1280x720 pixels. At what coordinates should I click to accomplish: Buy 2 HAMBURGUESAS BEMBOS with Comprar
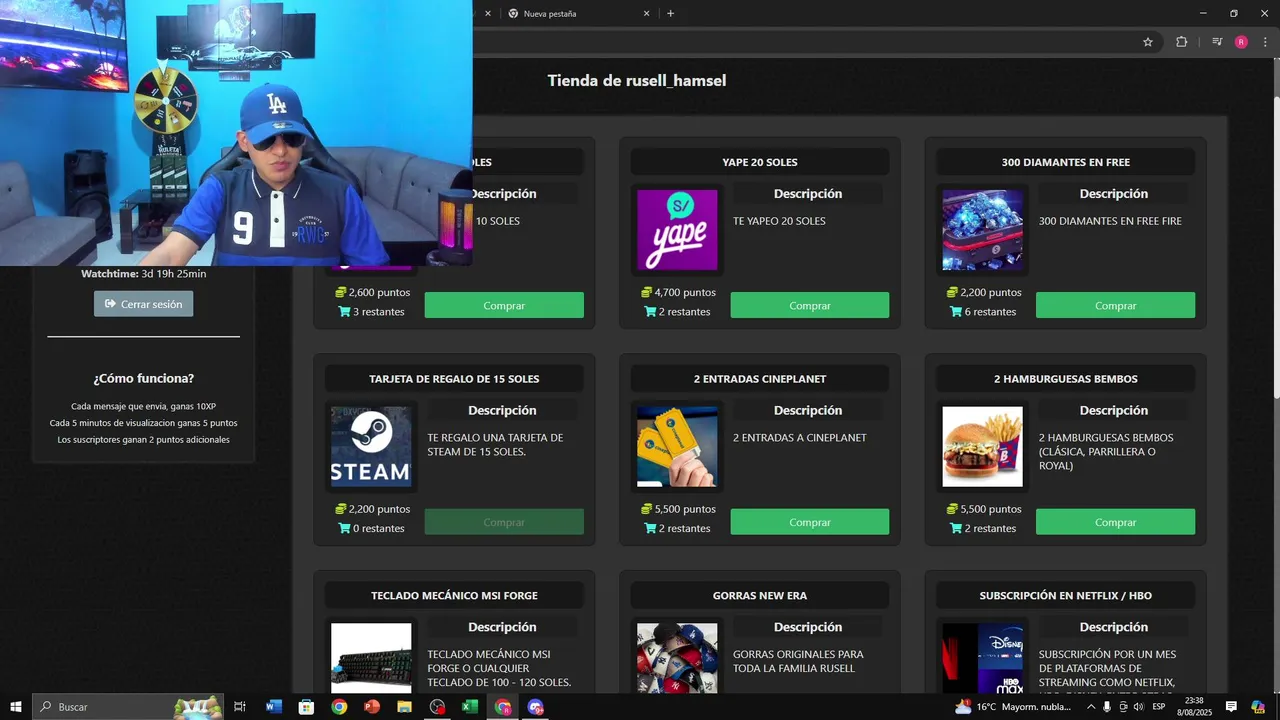1115,522
